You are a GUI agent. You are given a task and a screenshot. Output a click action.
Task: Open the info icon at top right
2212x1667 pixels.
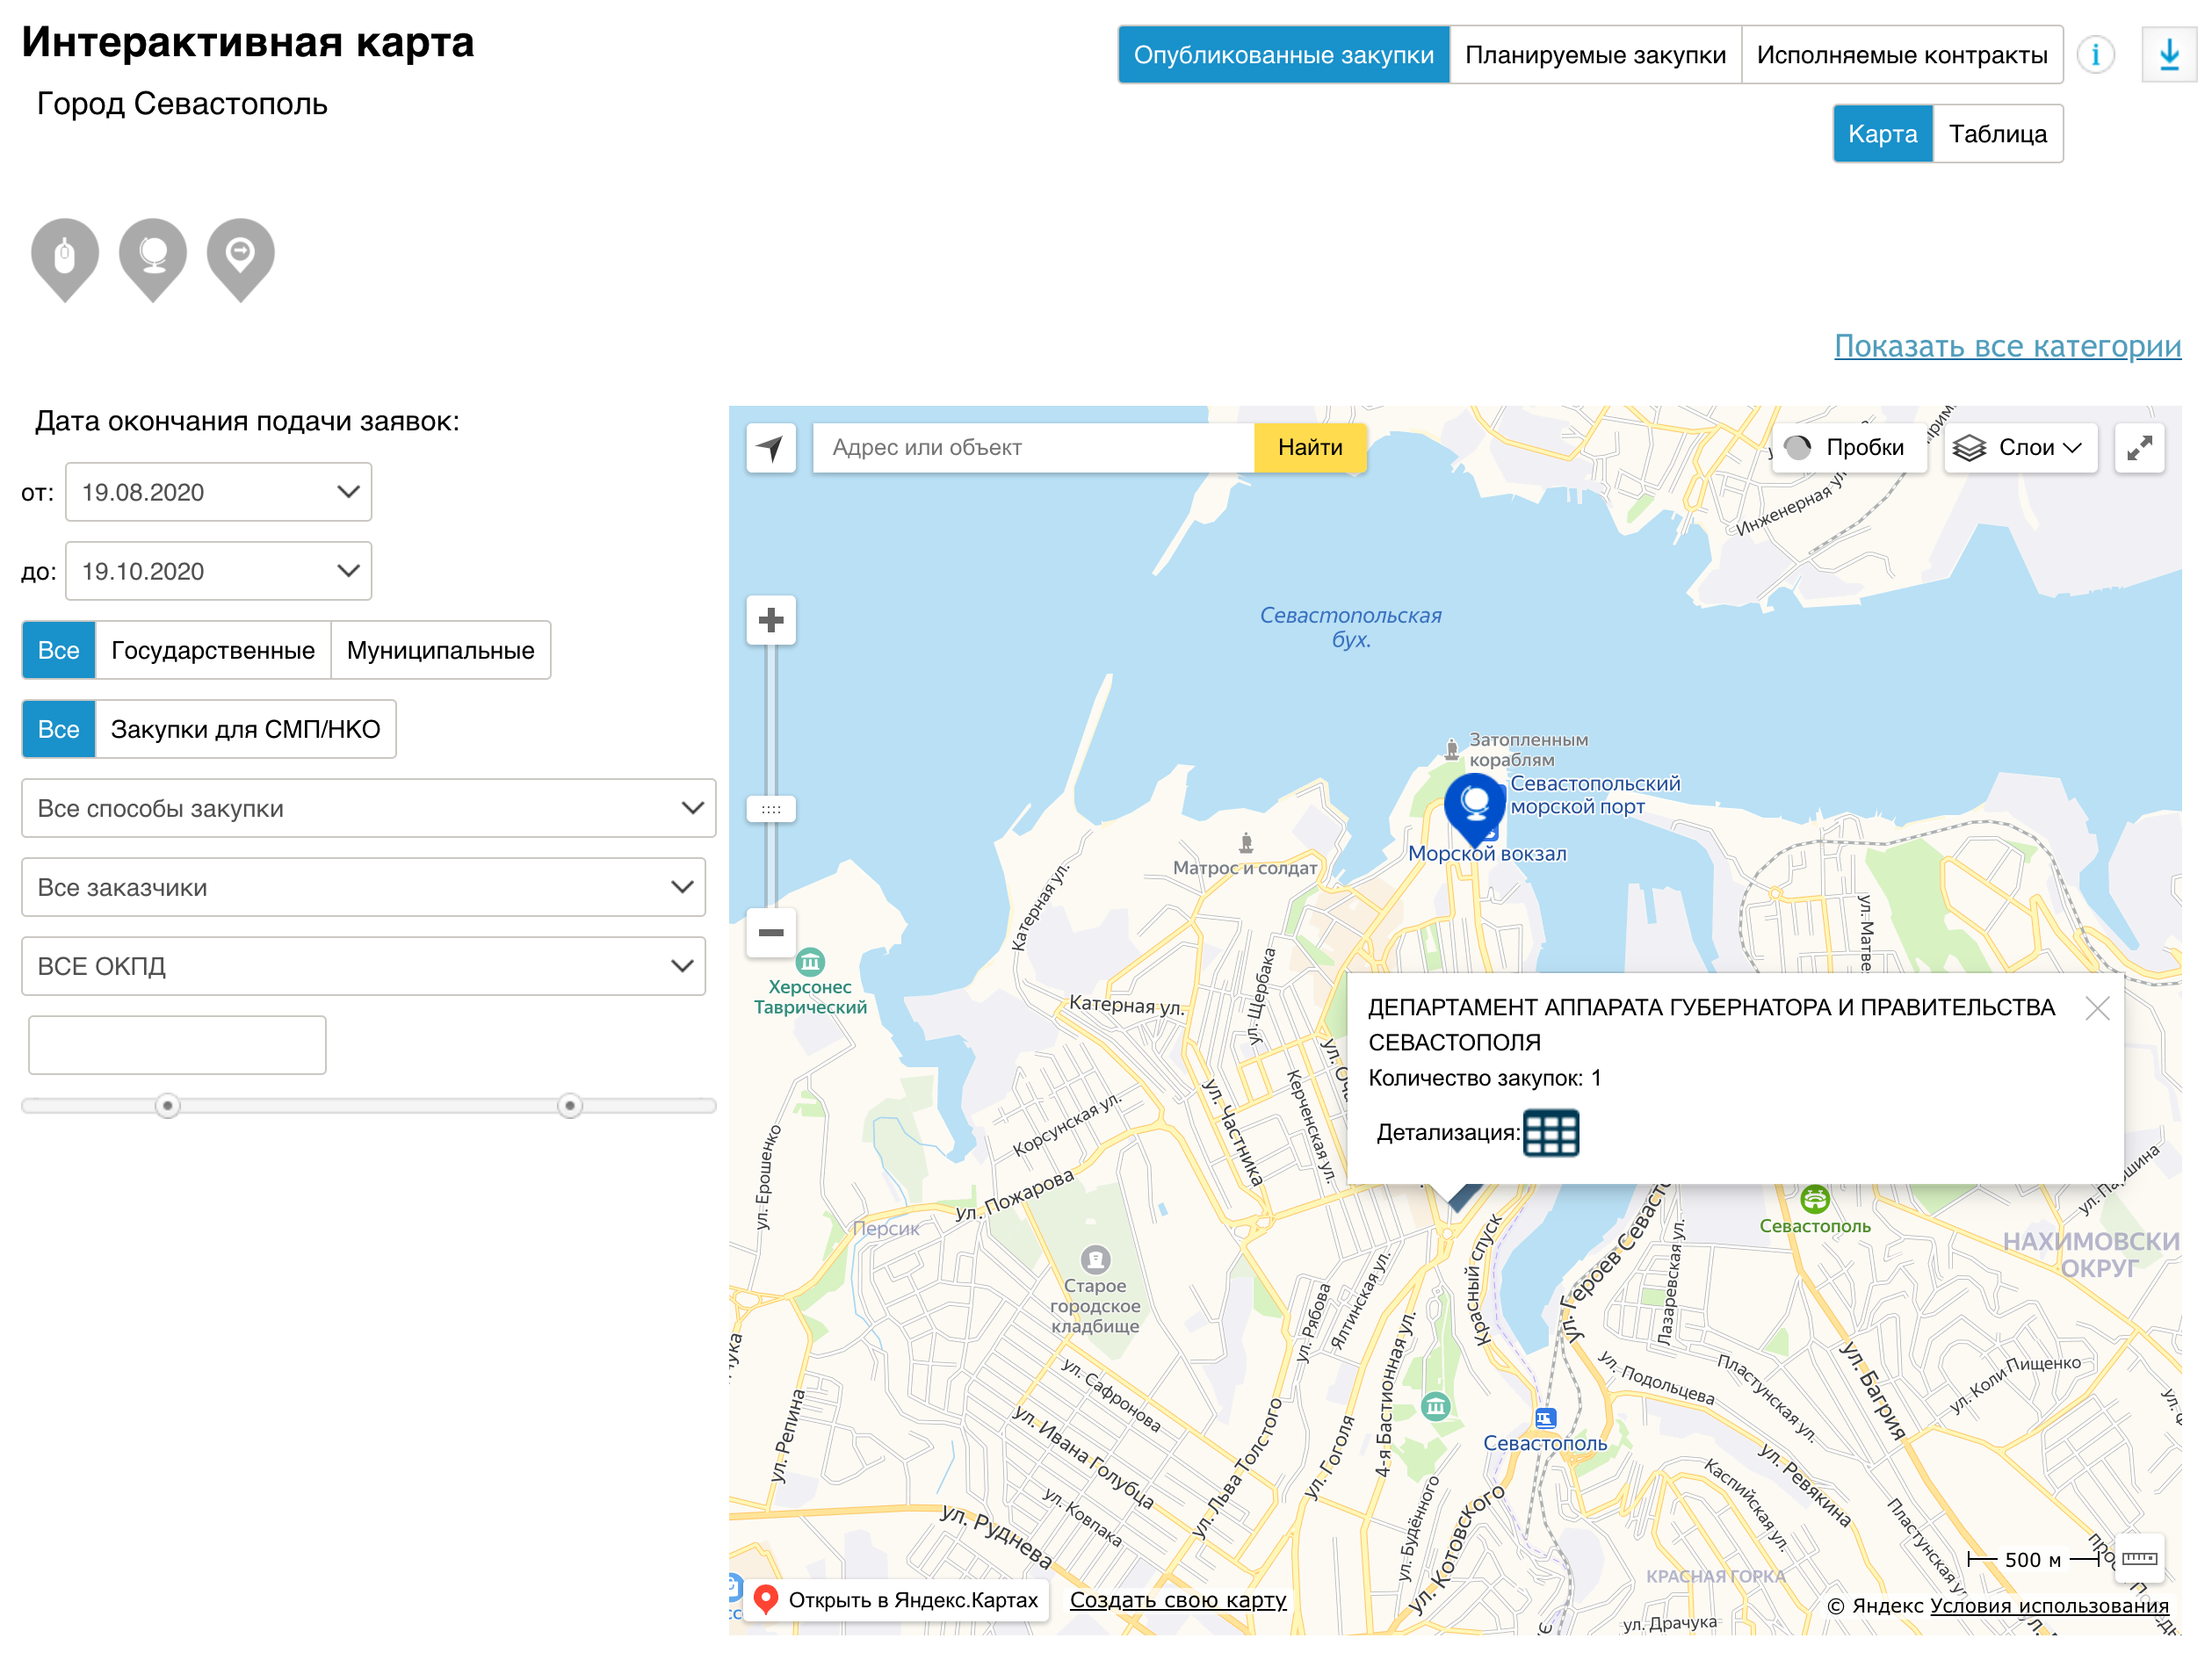tap(2094, 54)
